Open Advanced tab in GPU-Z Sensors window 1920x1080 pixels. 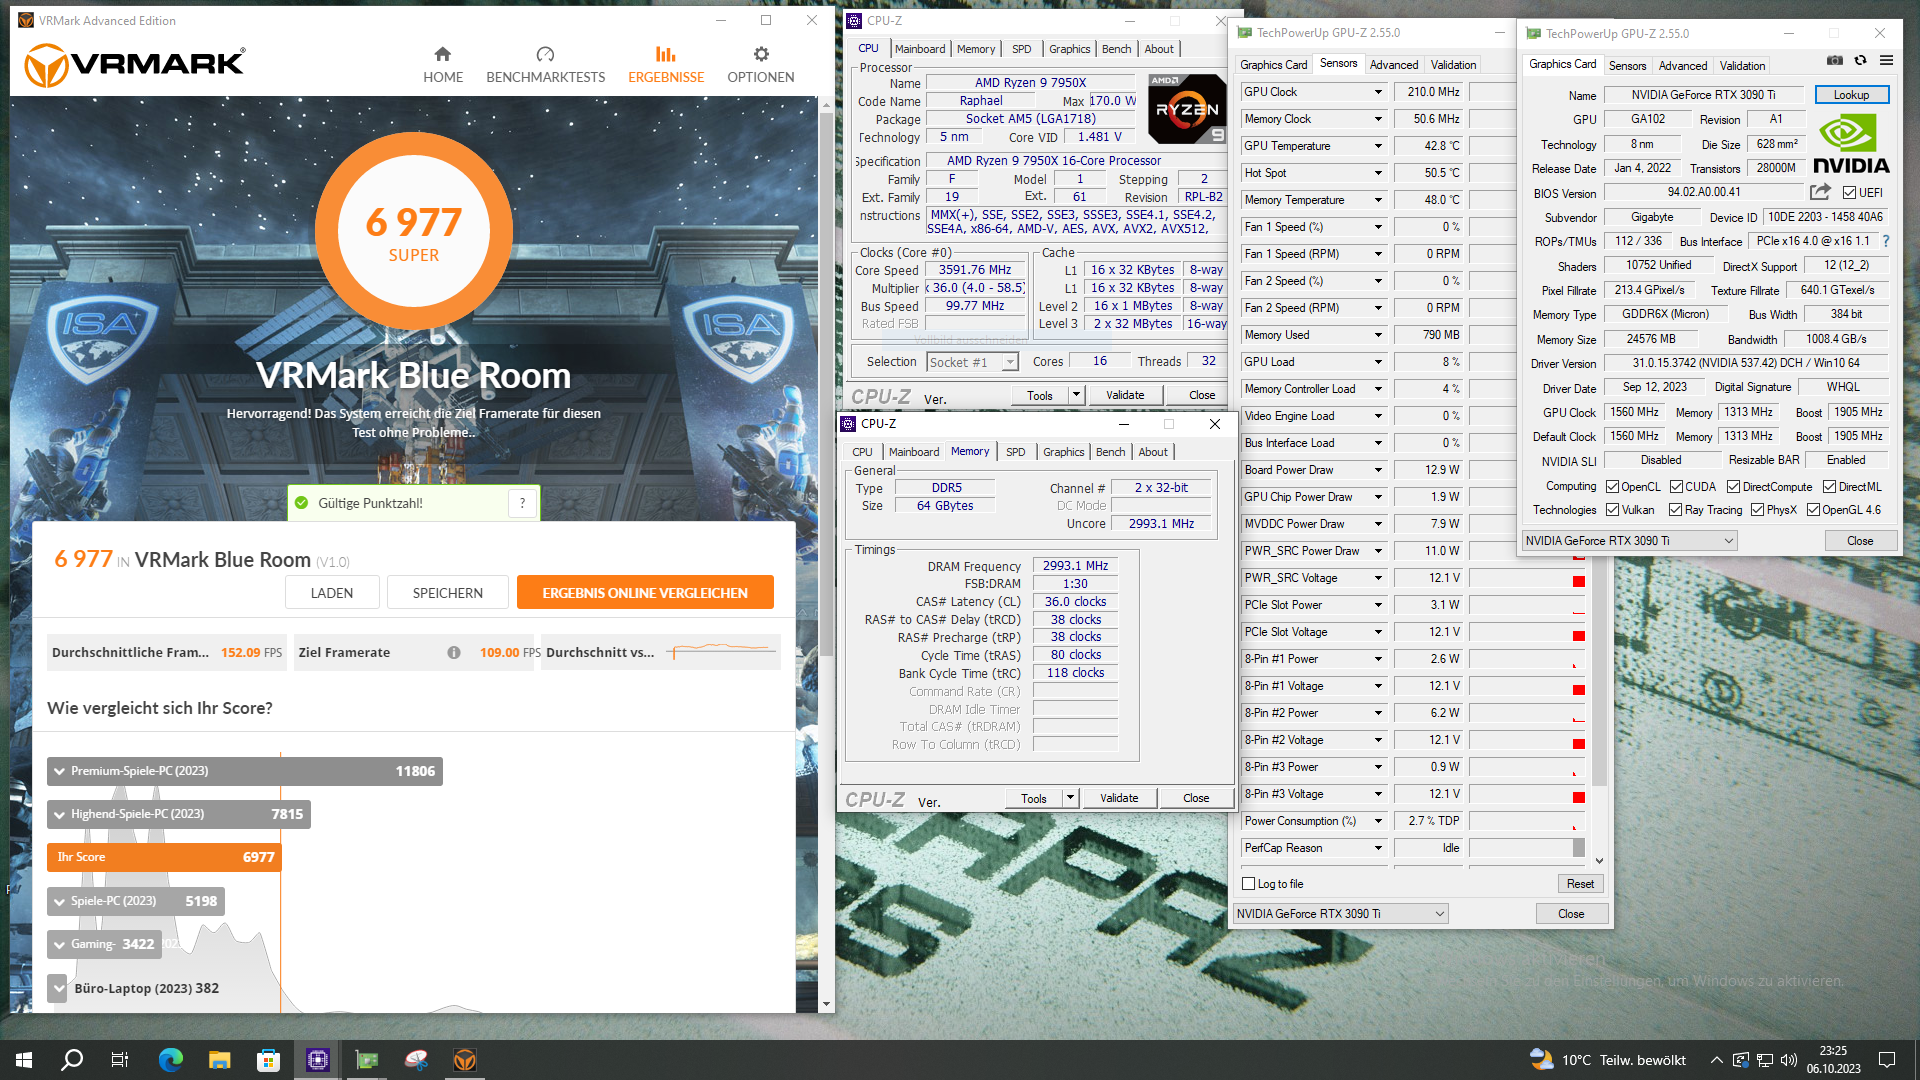1393,65
